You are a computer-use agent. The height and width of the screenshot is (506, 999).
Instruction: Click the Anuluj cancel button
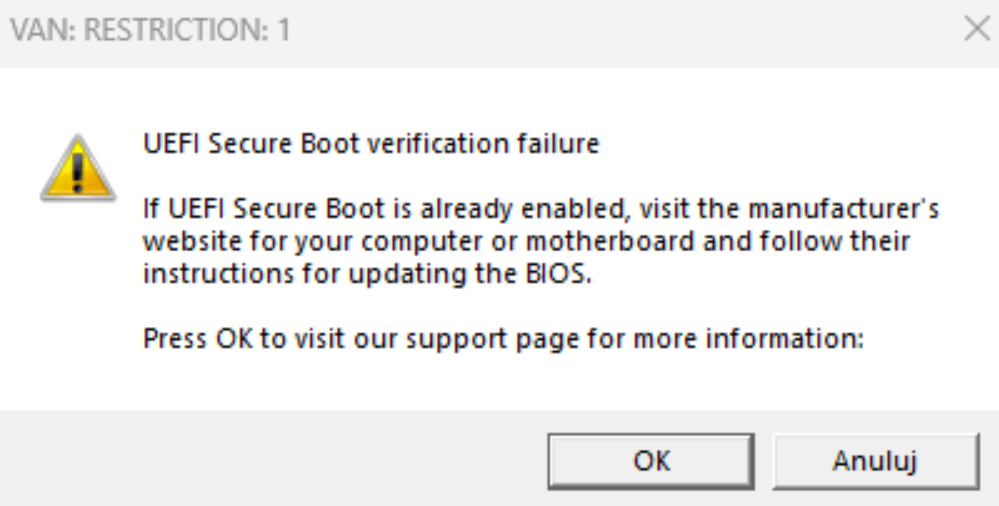pyautogui.click(x=876, y=461)
